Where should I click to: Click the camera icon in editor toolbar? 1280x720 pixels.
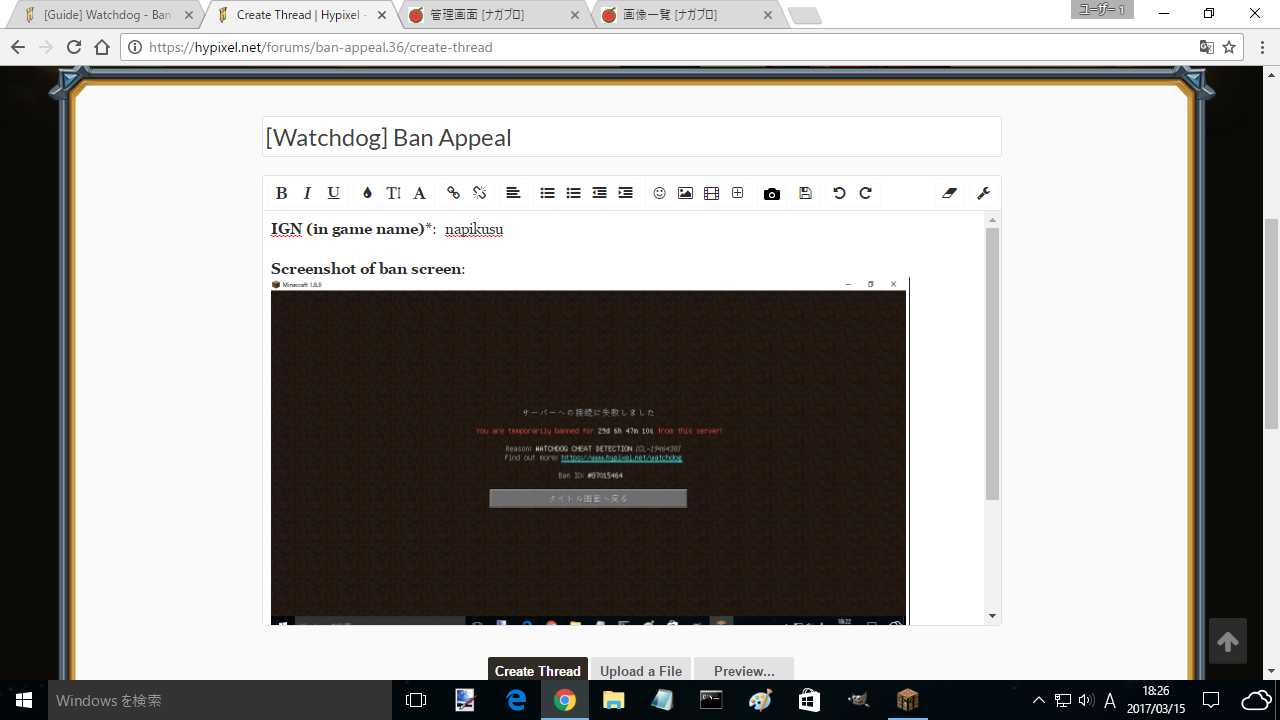pyautogui.click(x=771, y=193)
